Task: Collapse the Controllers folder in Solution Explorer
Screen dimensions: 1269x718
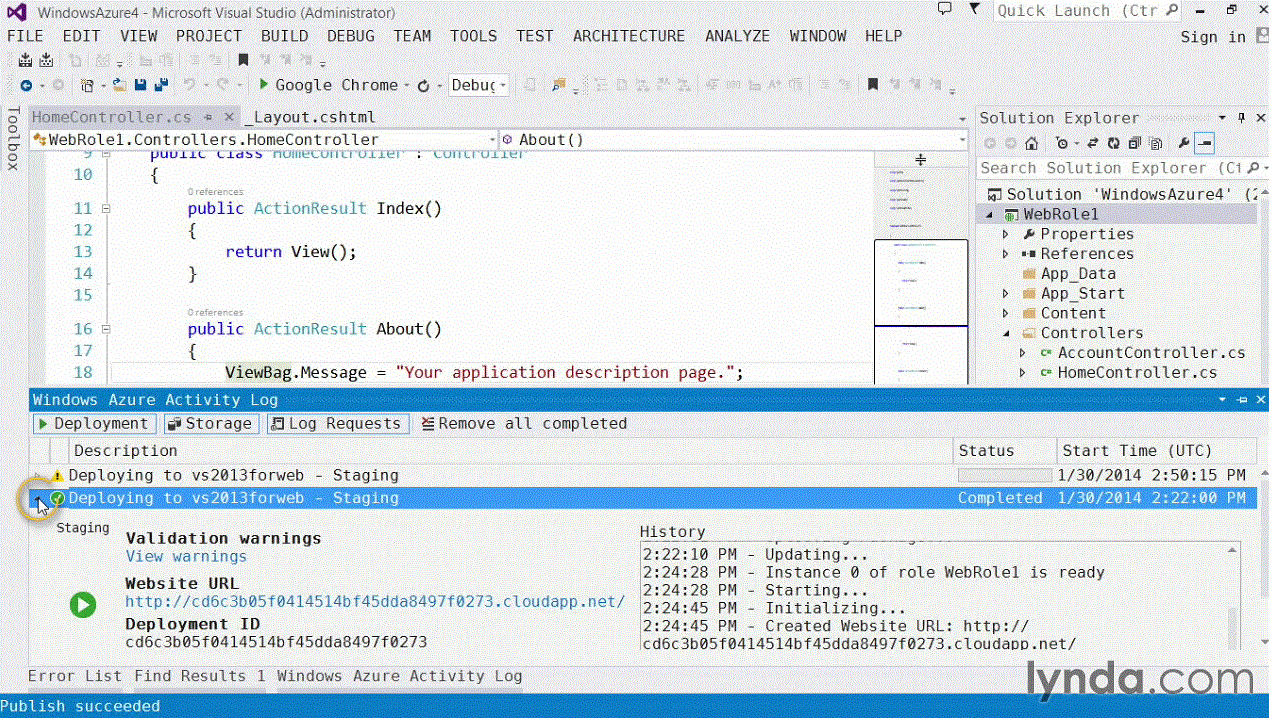Action: 1007,333
